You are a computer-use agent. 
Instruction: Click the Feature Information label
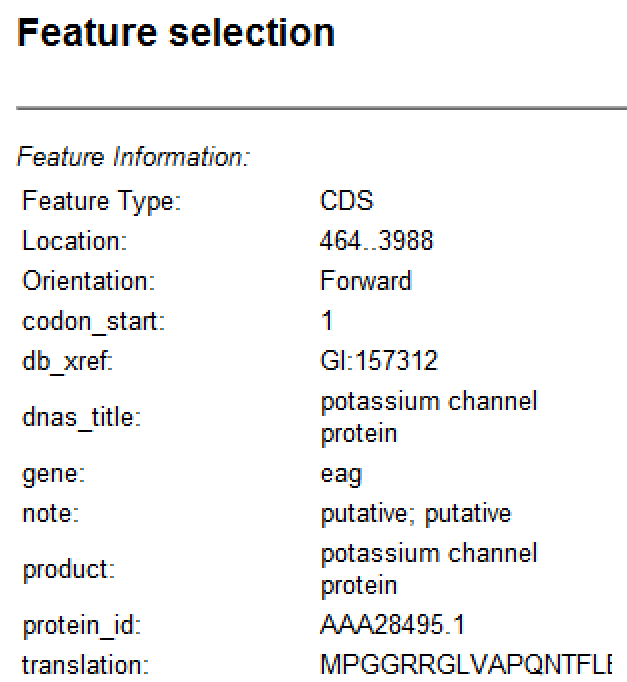[x=133, y=157]
